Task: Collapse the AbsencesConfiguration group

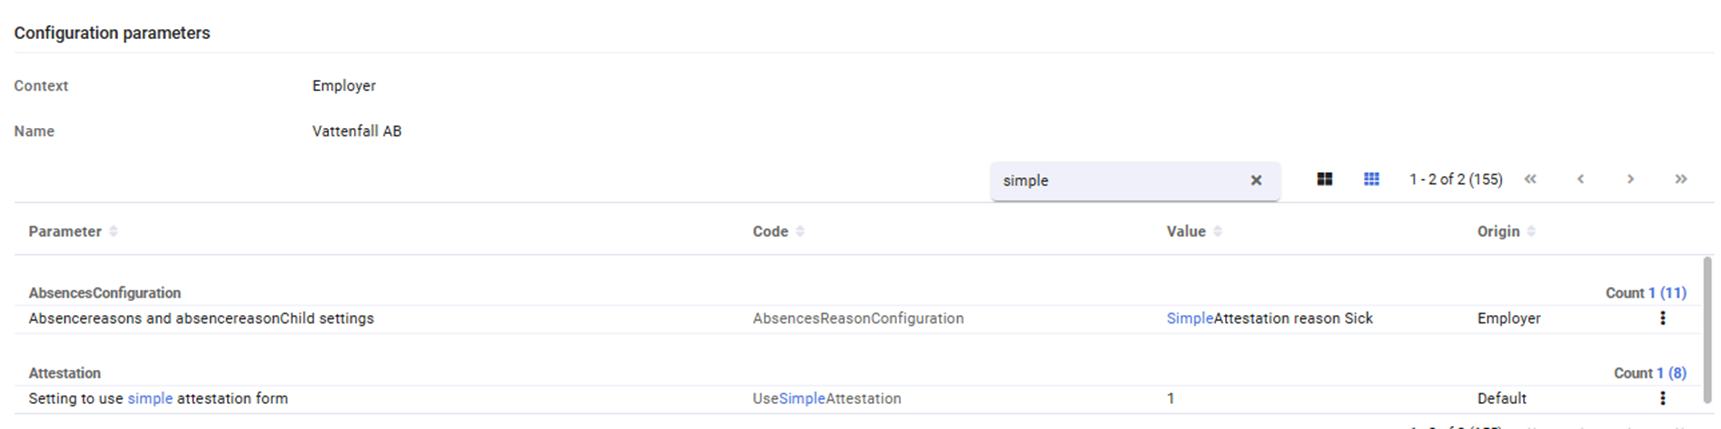Action: 105,293
